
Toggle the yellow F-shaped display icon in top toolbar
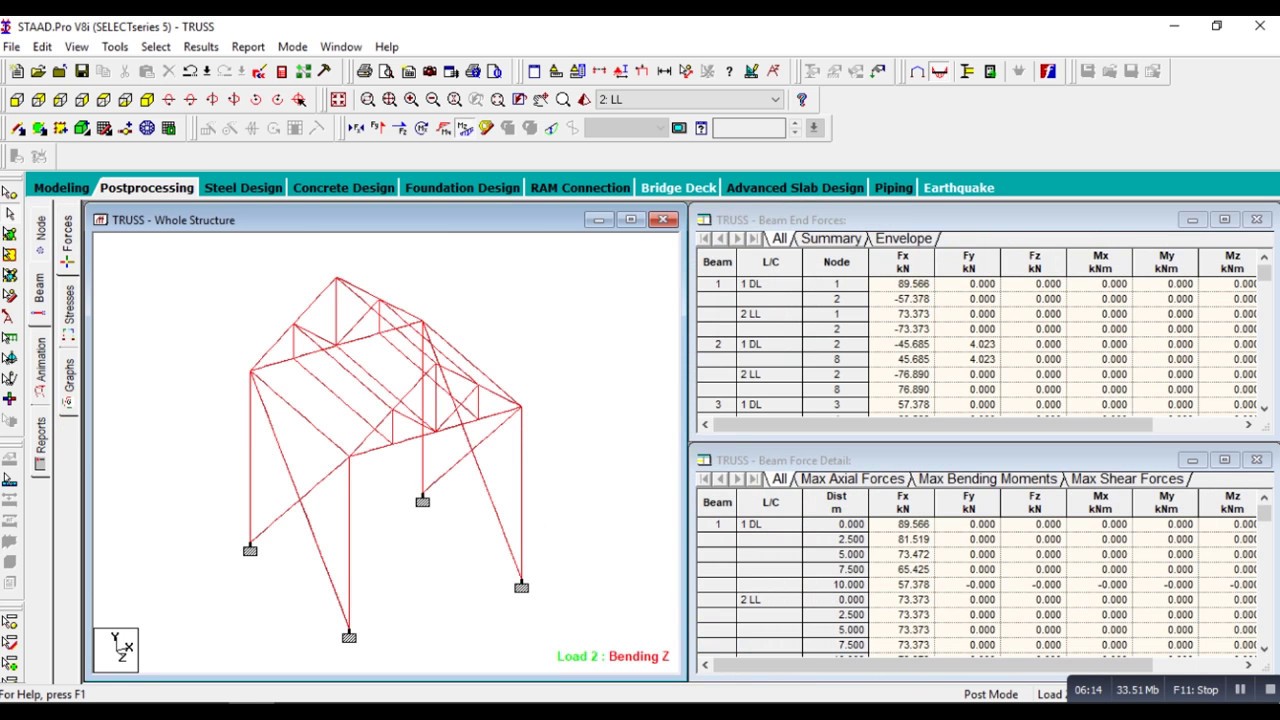pos(967,71)
